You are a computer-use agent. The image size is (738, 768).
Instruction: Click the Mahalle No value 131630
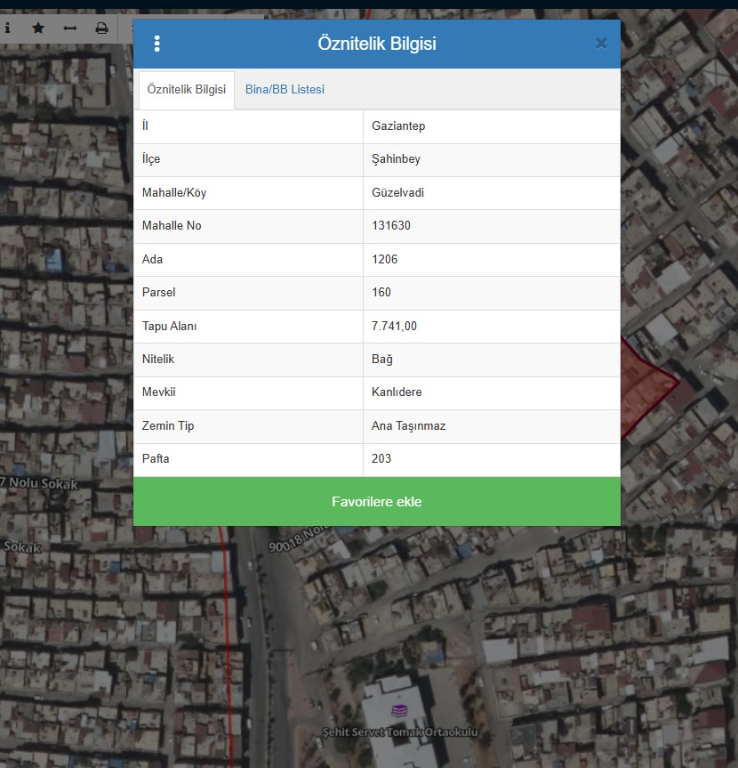[391, 226]
